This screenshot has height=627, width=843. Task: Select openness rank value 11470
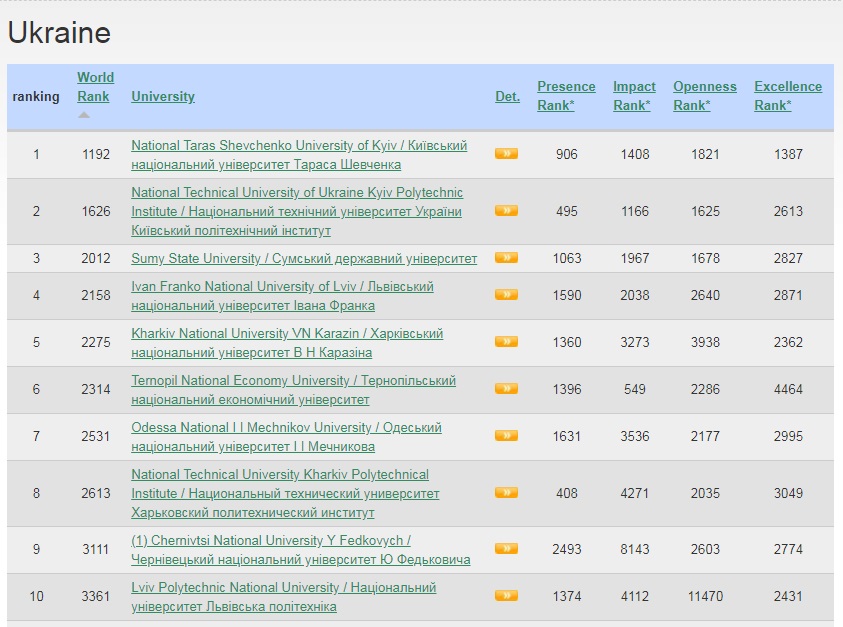(705, 596)
